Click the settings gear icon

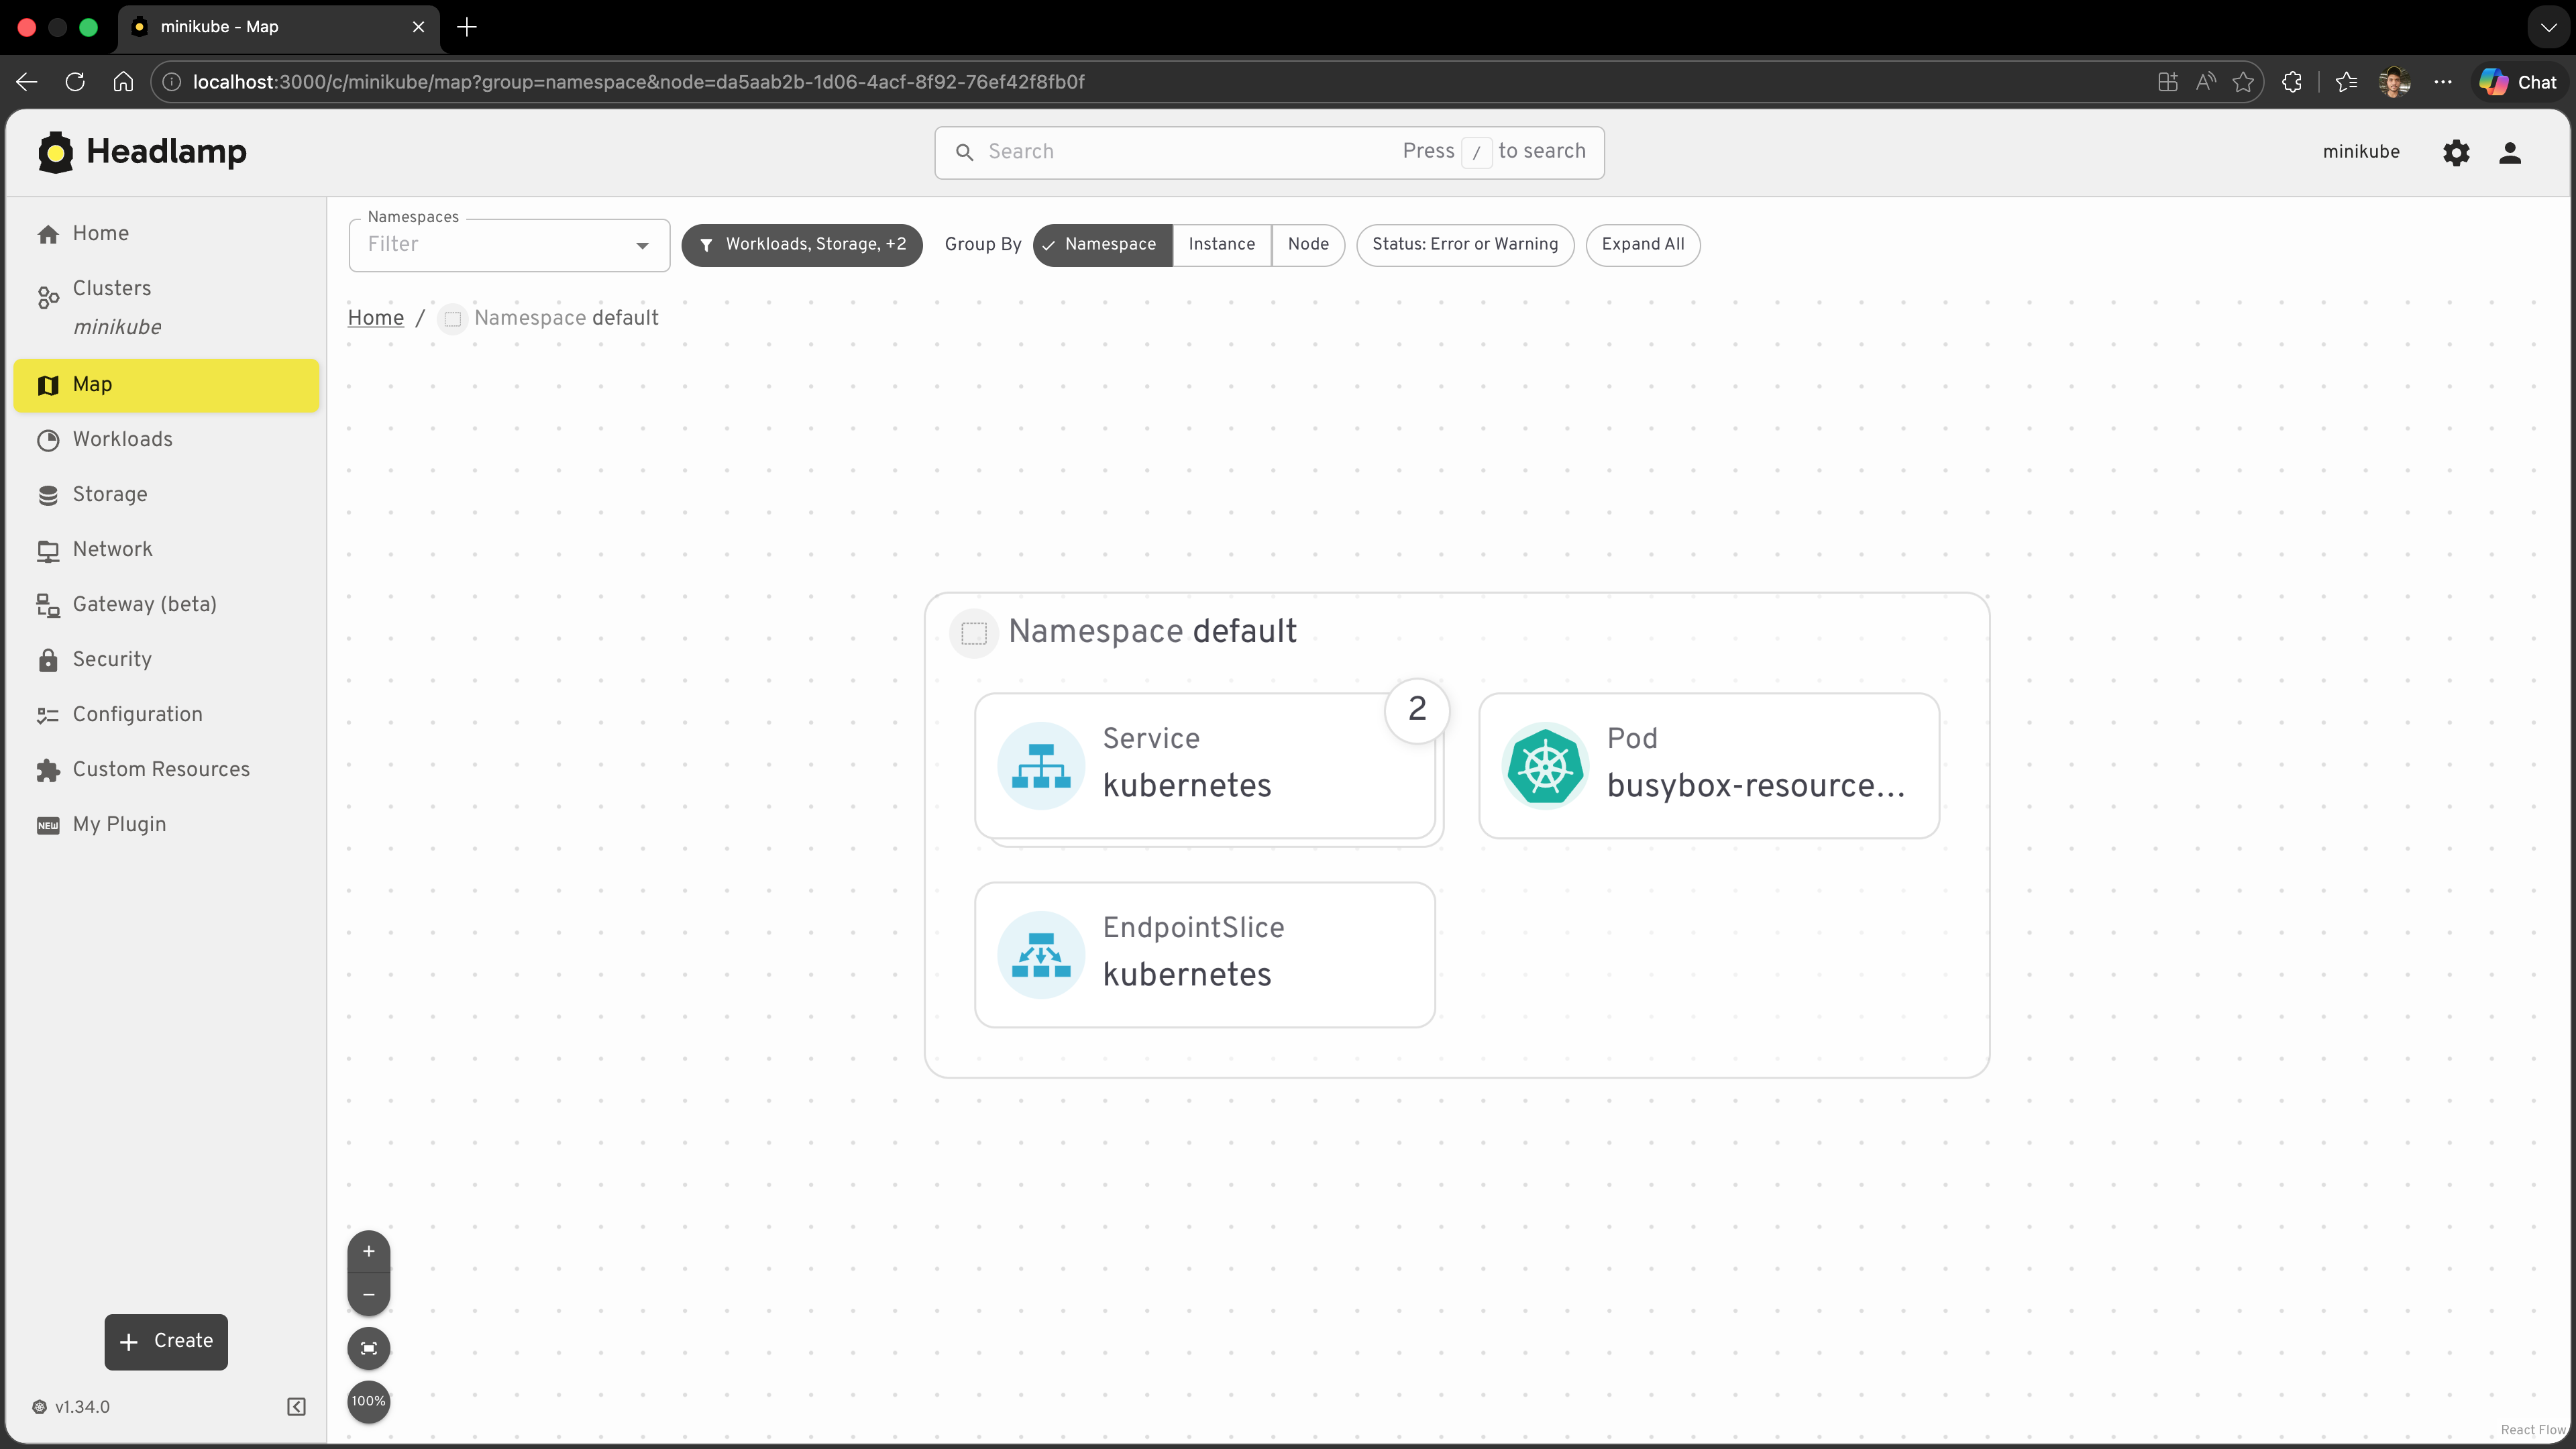pyautogui.click(x=2456, y=152)
